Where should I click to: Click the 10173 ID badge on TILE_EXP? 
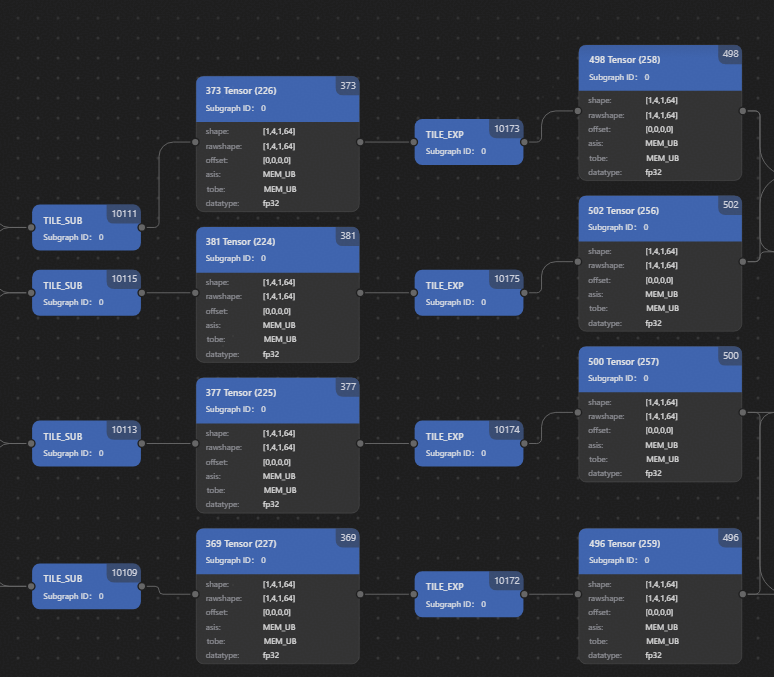point(507,128)
